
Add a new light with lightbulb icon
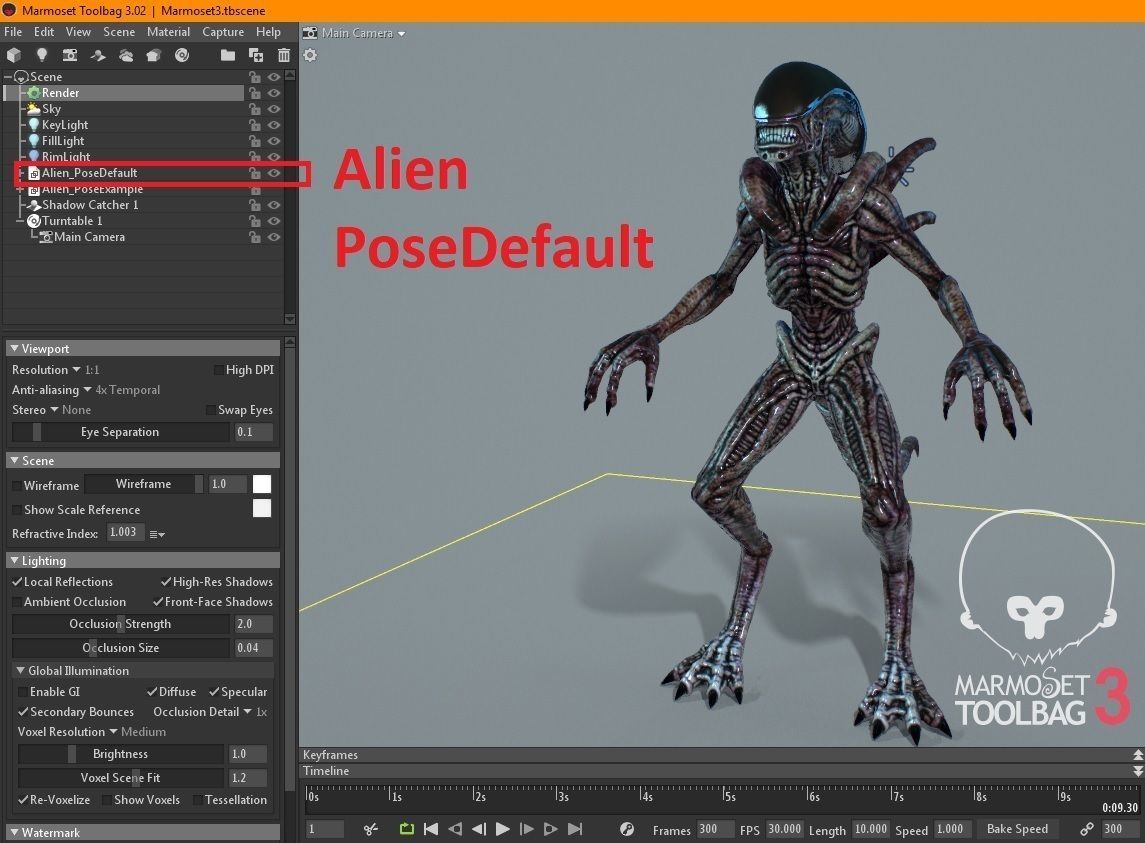pyautogui.click(x=42, y=55)
